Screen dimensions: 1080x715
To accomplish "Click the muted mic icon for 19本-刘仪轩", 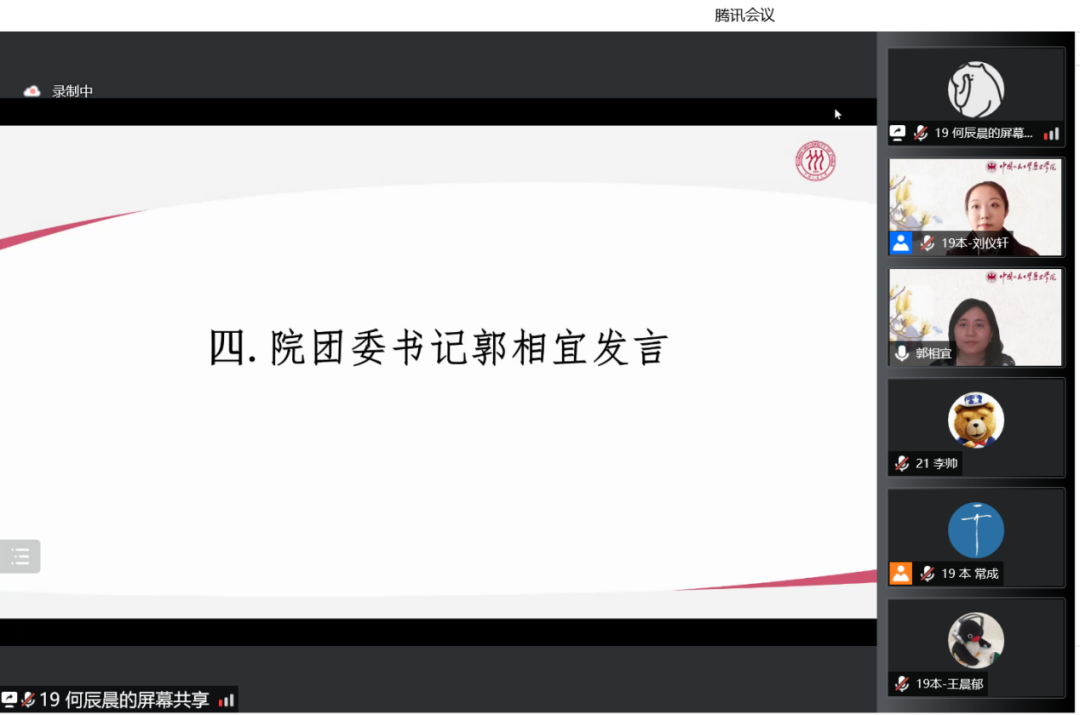I will pos(927,243).
